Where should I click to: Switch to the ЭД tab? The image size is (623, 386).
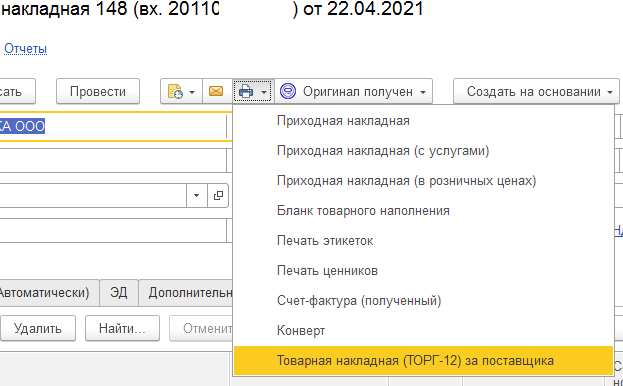click(118, 293)
